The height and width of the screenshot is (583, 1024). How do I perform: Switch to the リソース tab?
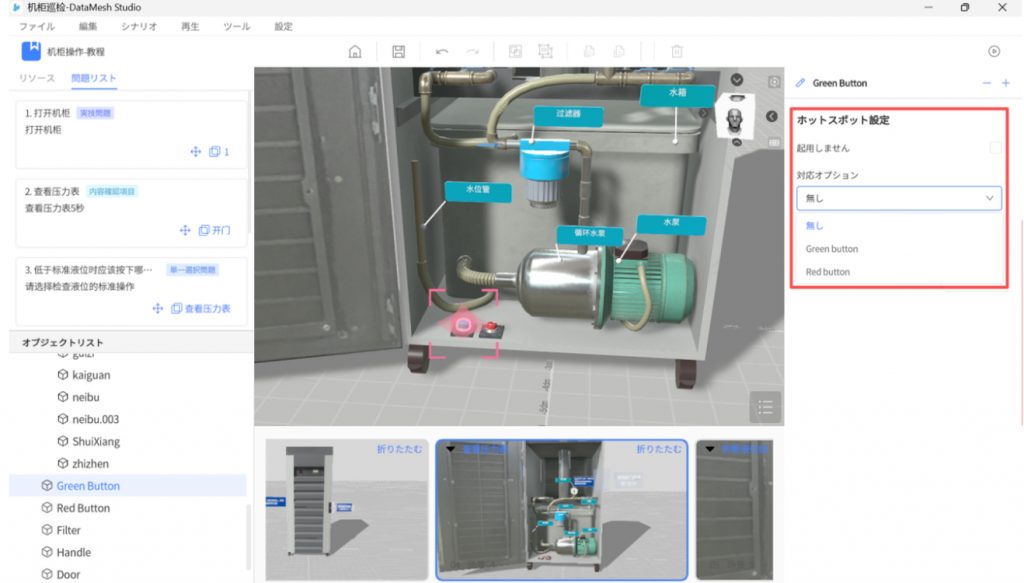(x=37, y=78)
